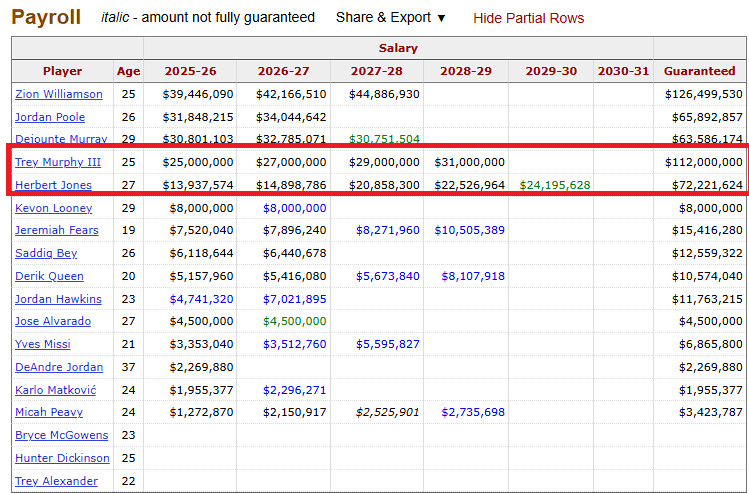Open the Share & Export dropdown
The height and width of the screenshot is (493, 749).
pos(390,17)
